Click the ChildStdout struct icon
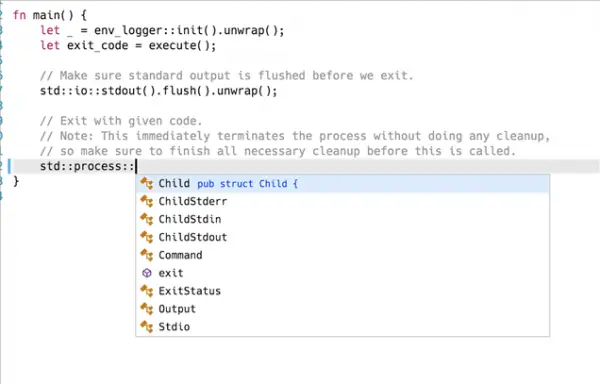The height and width of the screenshot is (384, 600). tap(147, 237)
